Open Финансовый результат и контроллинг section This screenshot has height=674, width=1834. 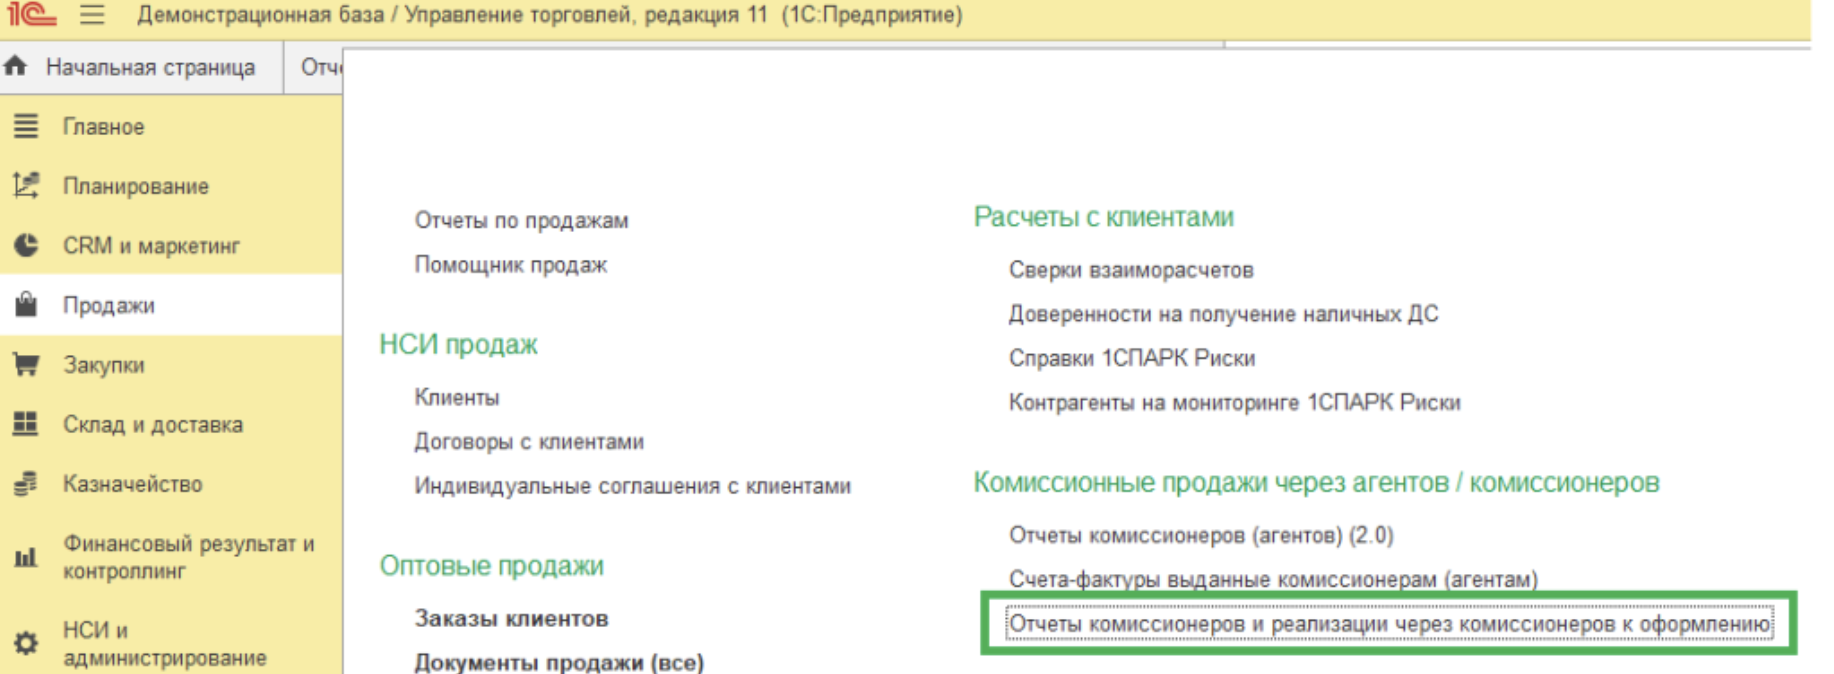(188, 557)
